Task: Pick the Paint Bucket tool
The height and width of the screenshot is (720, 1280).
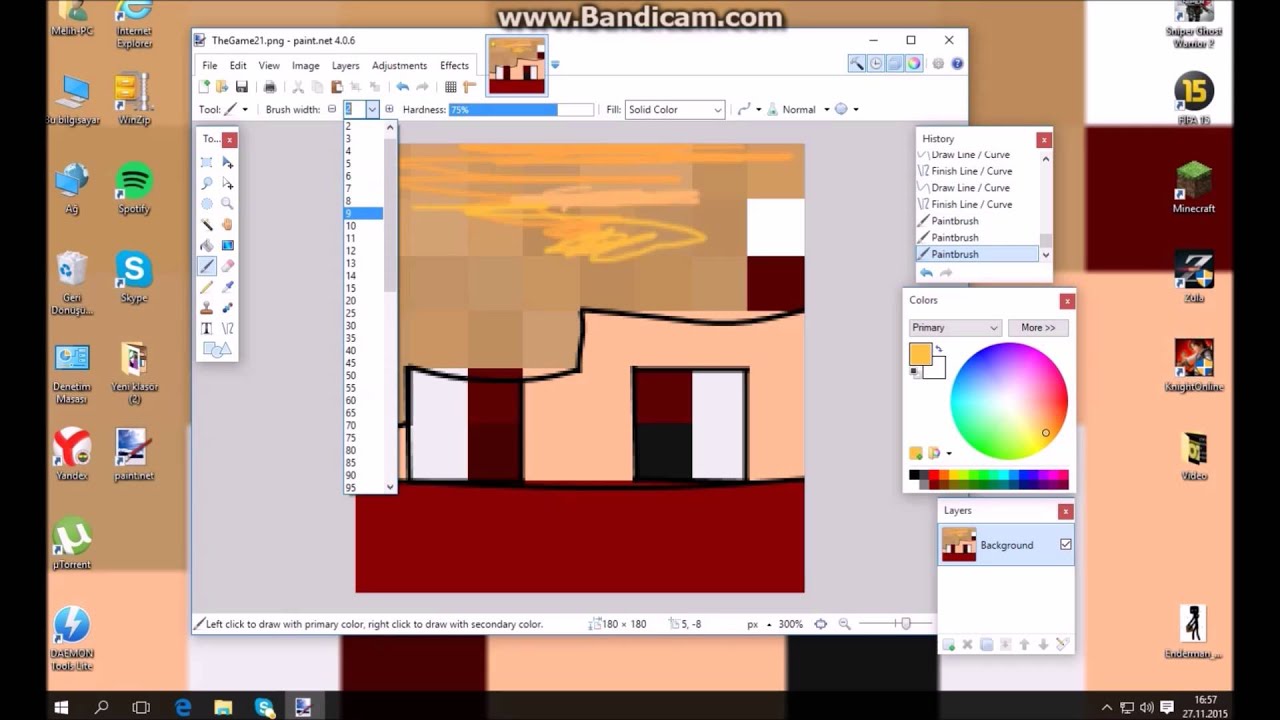Action: [207, 246]
